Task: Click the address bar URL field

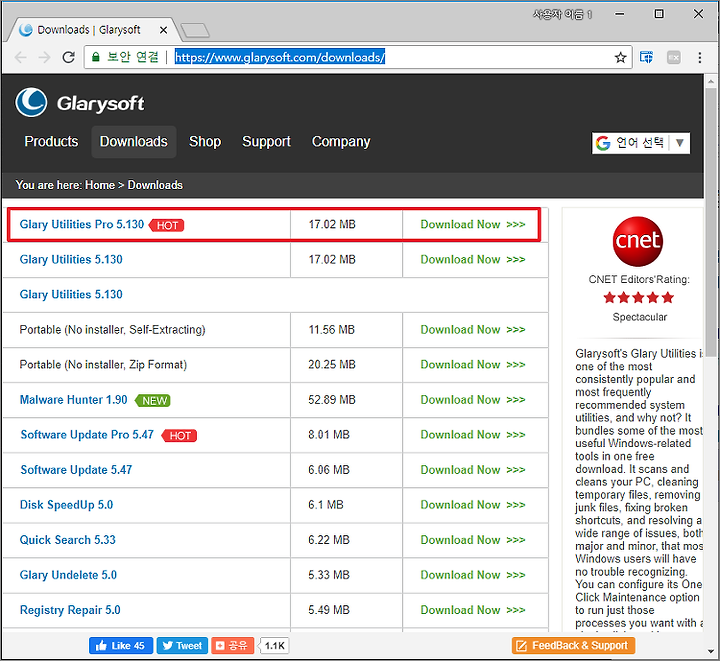Action: coord(358,57)
